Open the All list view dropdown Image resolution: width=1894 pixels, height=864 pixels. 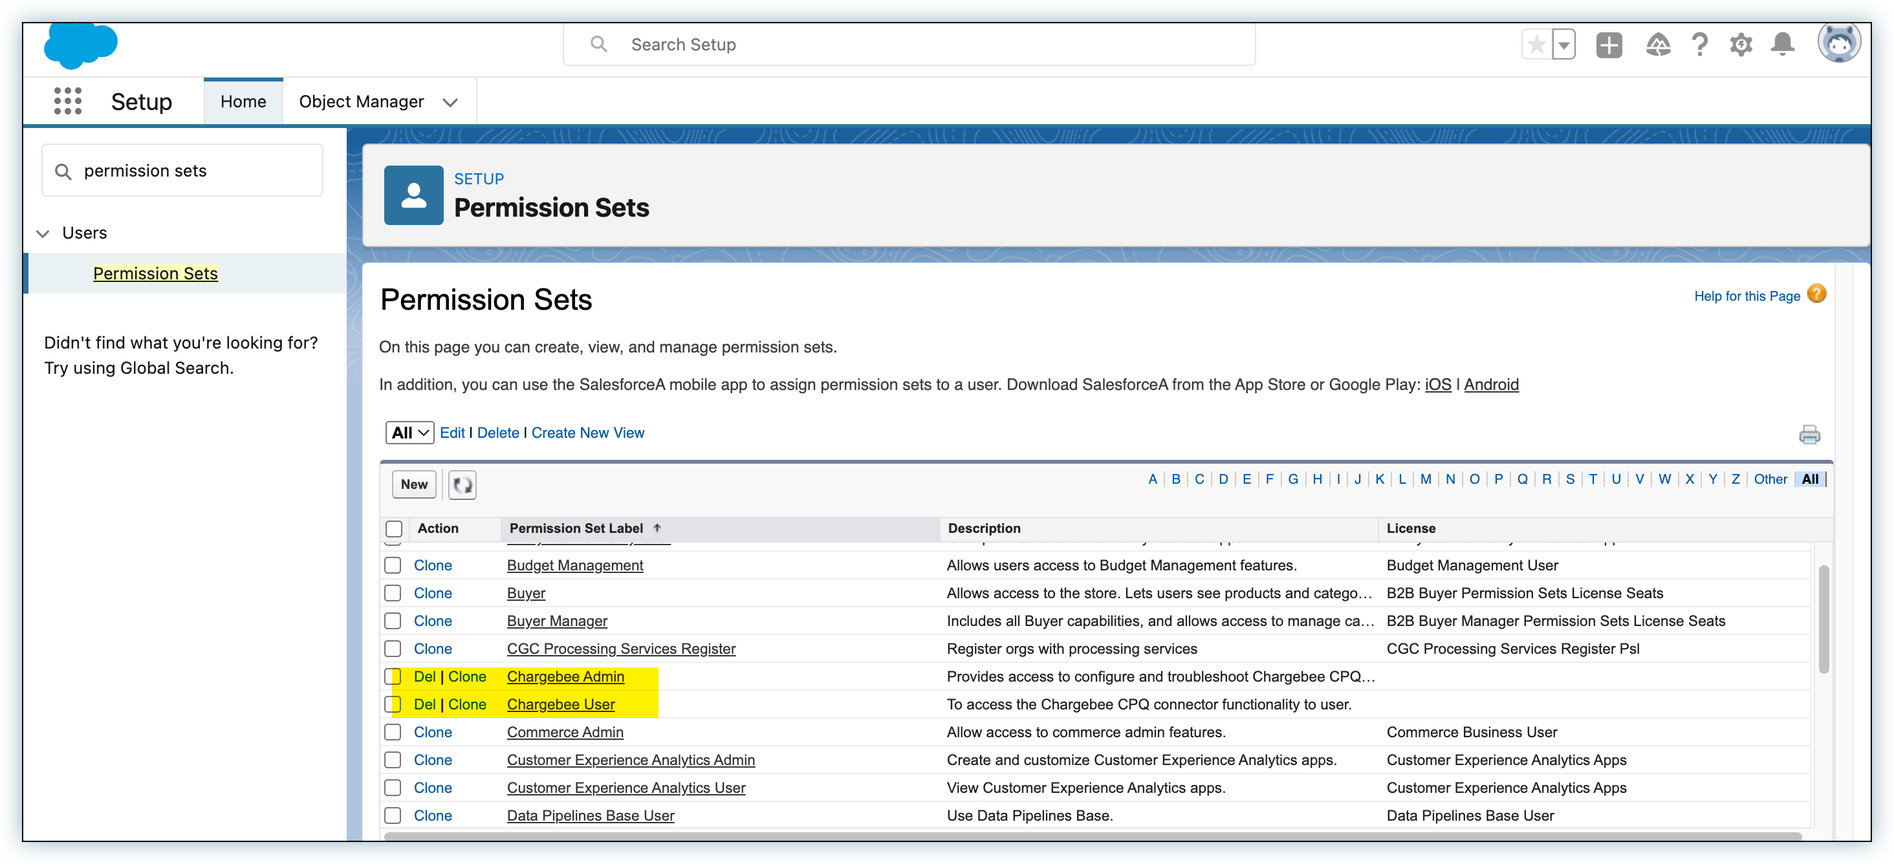pyautogui.click(x=410, y=433)
